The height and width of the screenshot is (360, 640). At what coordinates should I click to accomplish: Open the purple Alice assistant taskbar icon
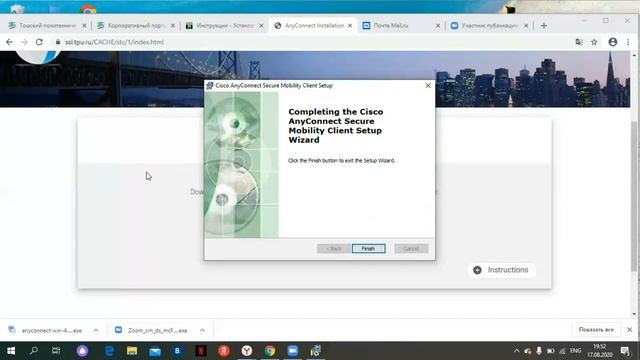[x=82, y=351]
